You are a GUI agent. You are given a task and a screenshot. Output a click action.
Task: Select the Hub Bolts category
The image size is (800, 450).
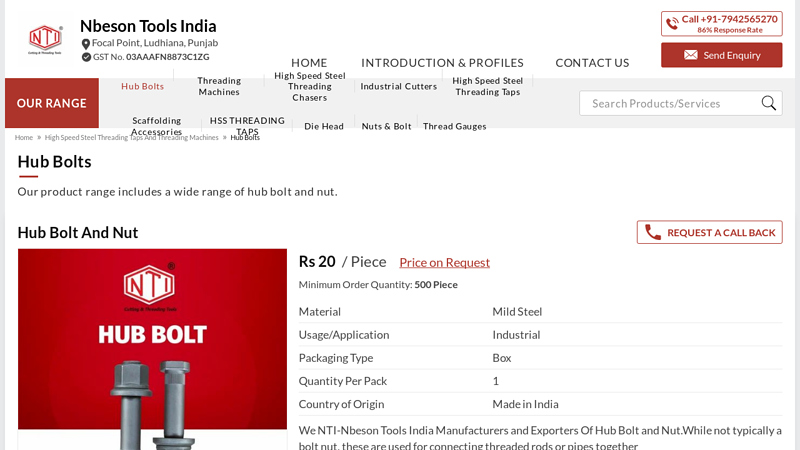142,86
